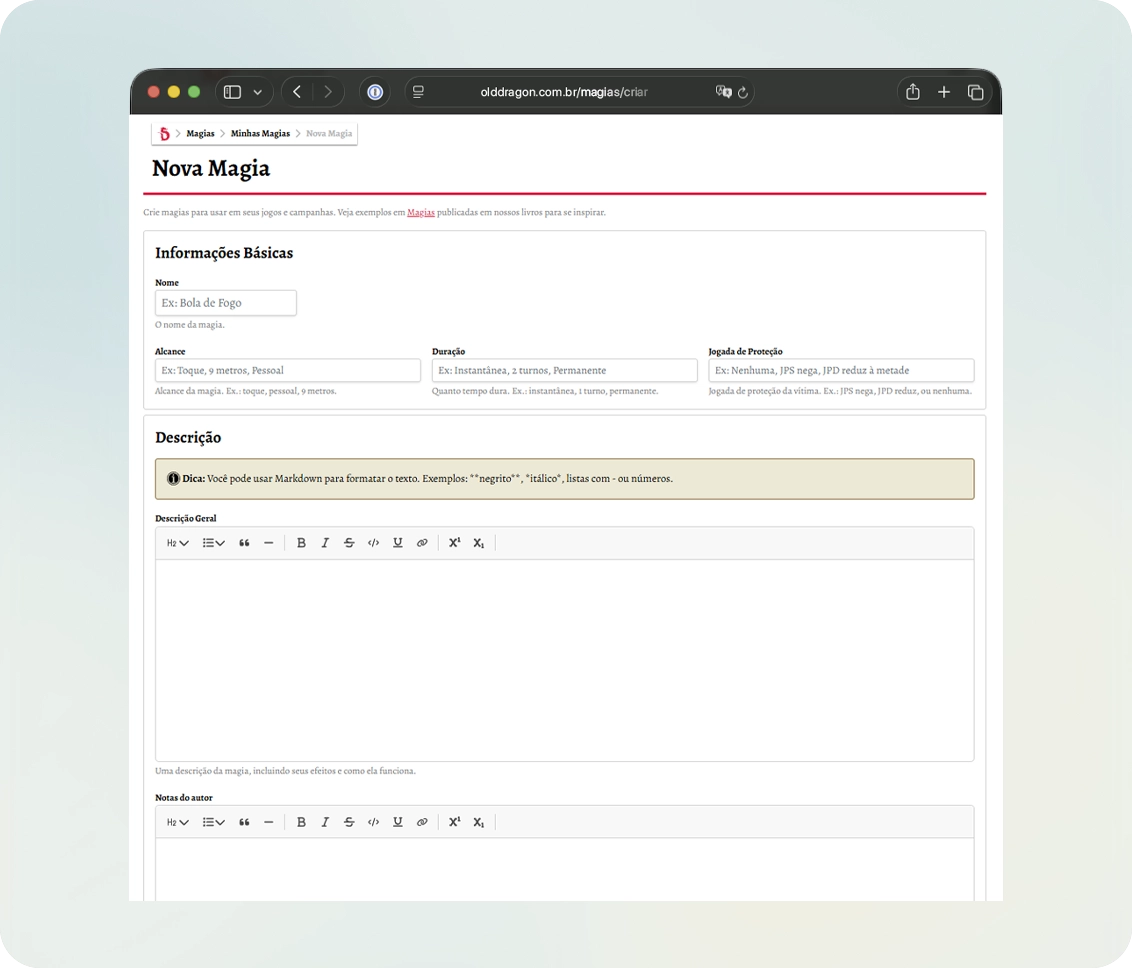Image resolution: width=1132 pixels, height=968 pixels.
Task: Apply italic in Descrição Geral editor
Action: coord(325,543)
